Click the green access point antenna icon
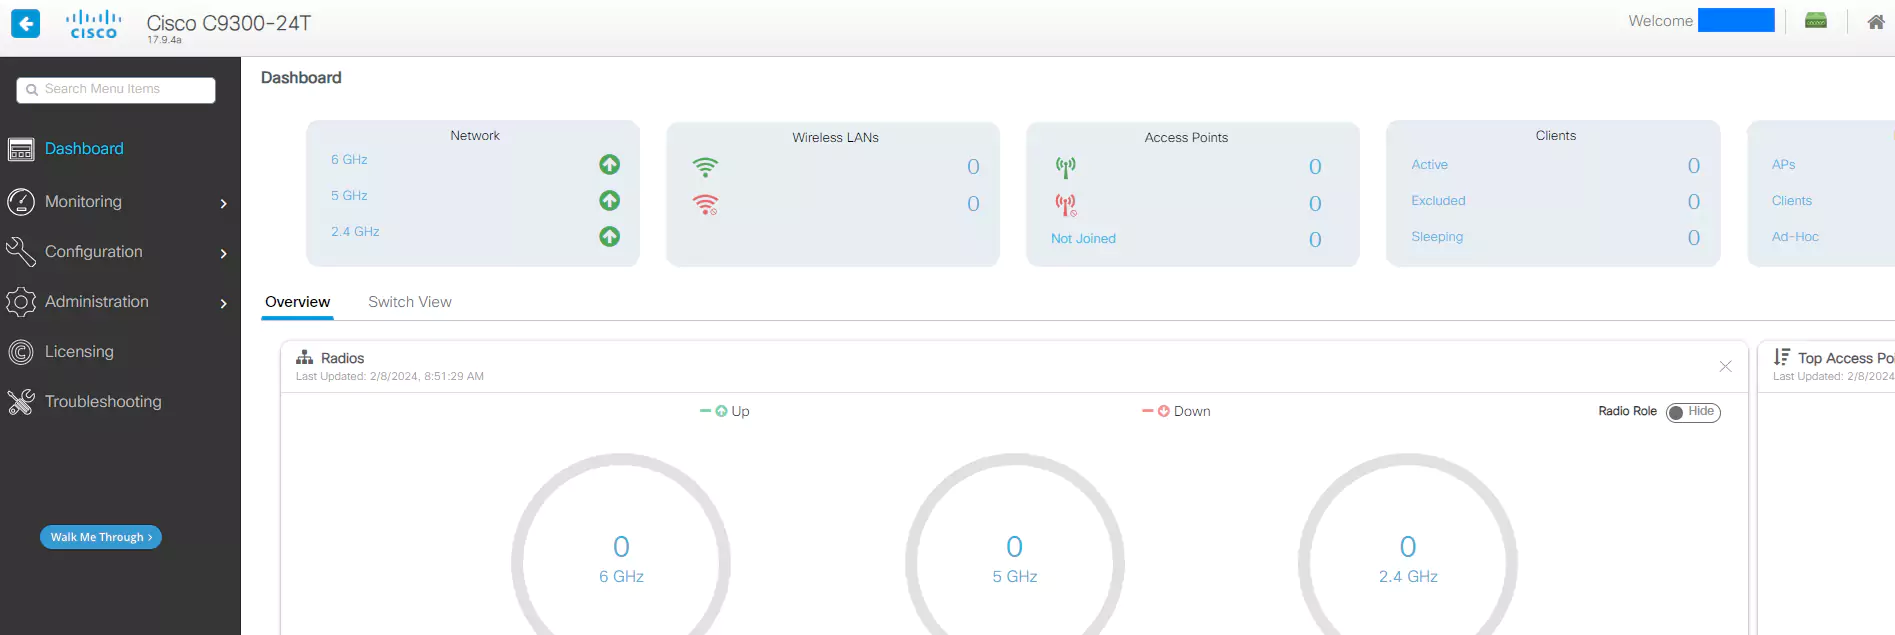This screenshot has height=635, width=1895. point(1066,167)
